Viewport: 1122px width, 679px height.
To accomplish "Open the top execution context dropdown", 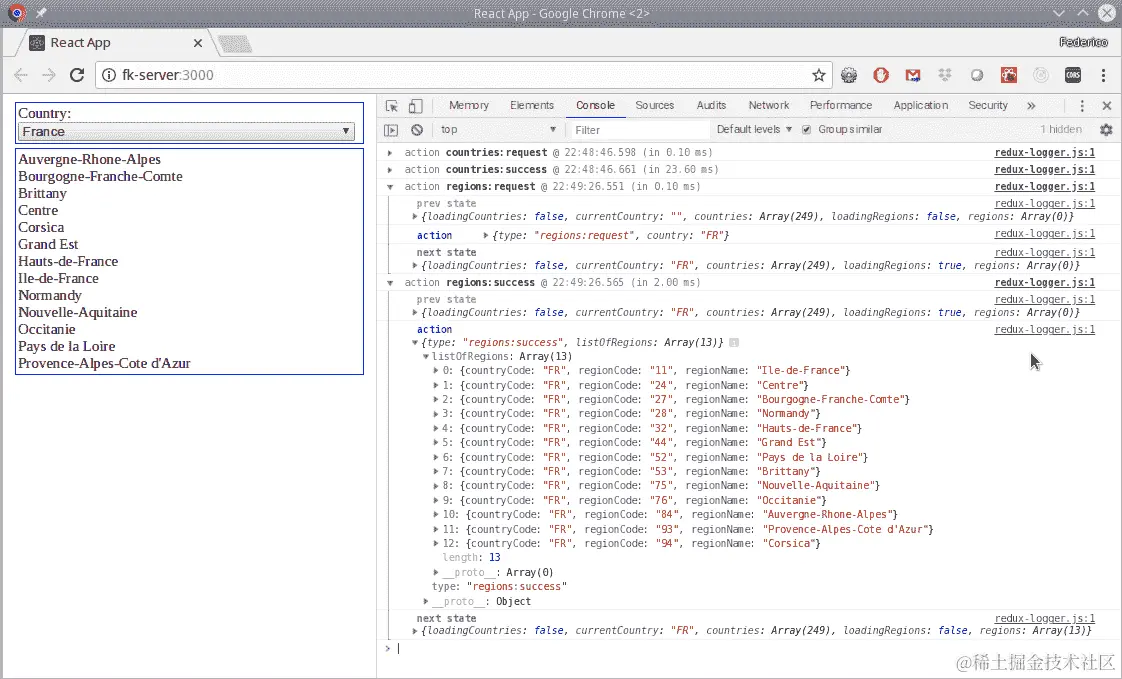I will click(498, 130).
